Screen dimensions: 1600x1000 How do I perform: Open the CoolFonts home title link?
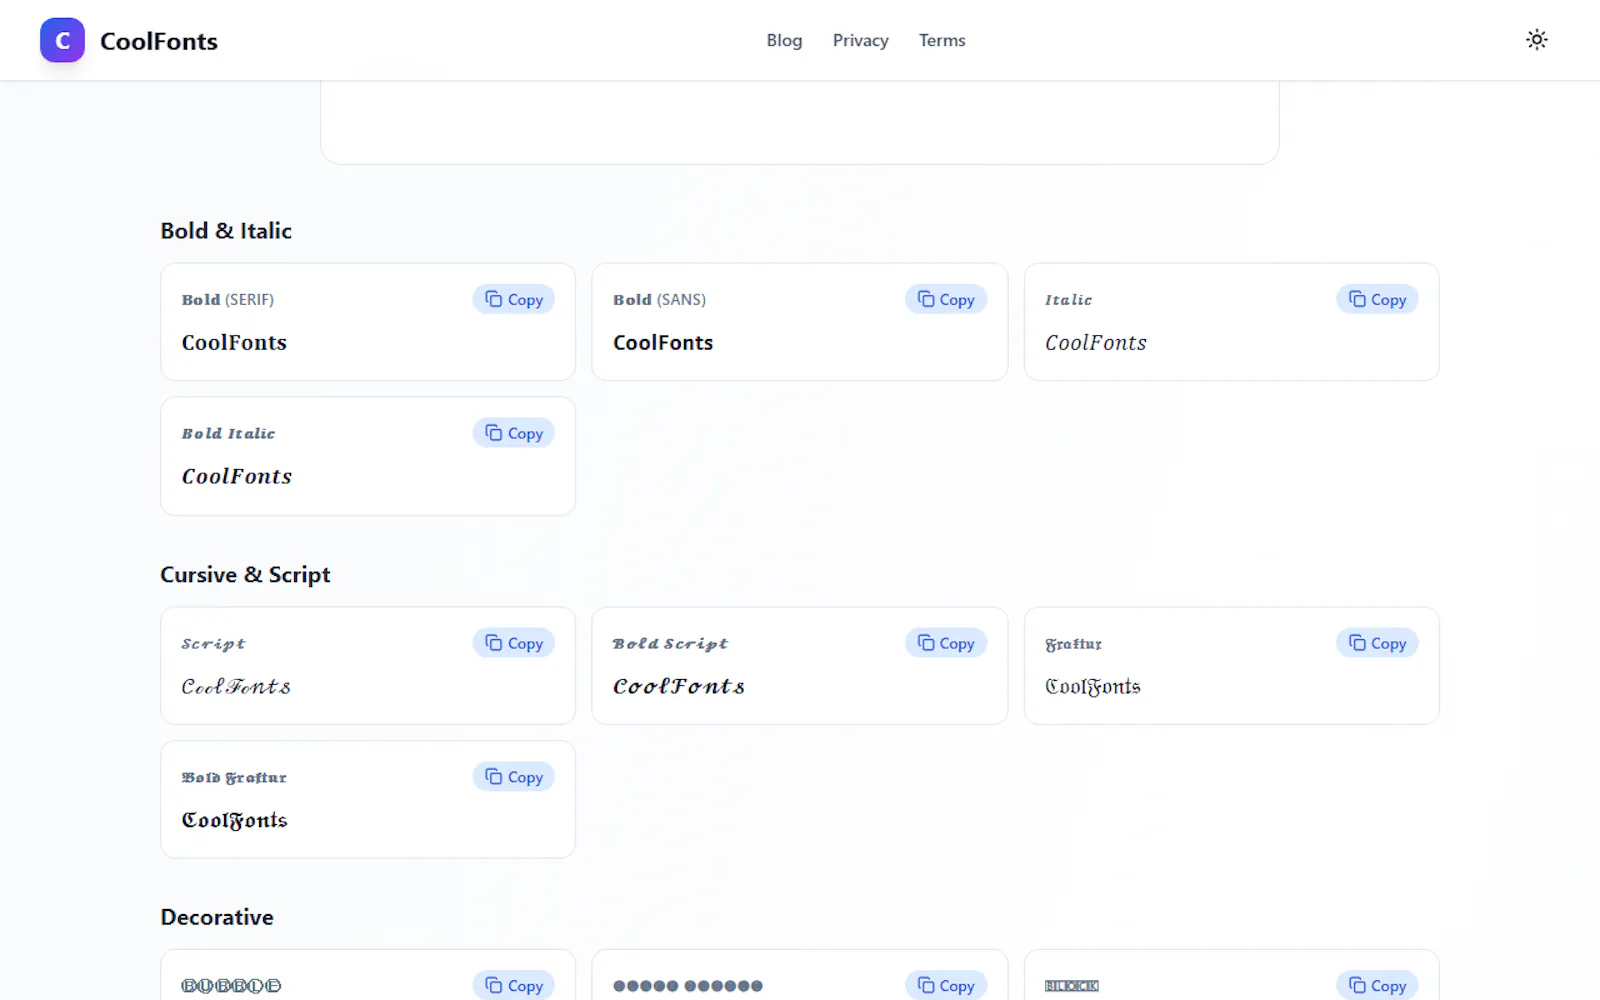(x=159, y=41)
